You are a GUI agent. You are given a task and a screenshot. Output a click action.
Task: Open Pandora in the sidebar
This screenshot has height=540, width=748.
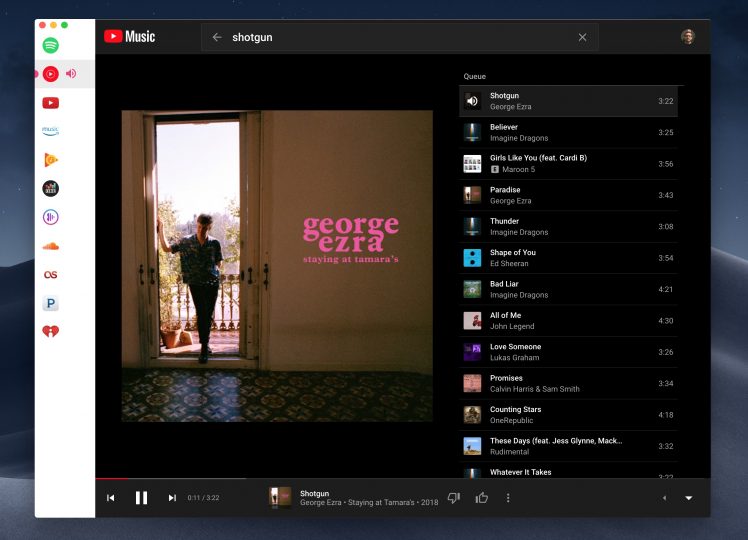50,303
